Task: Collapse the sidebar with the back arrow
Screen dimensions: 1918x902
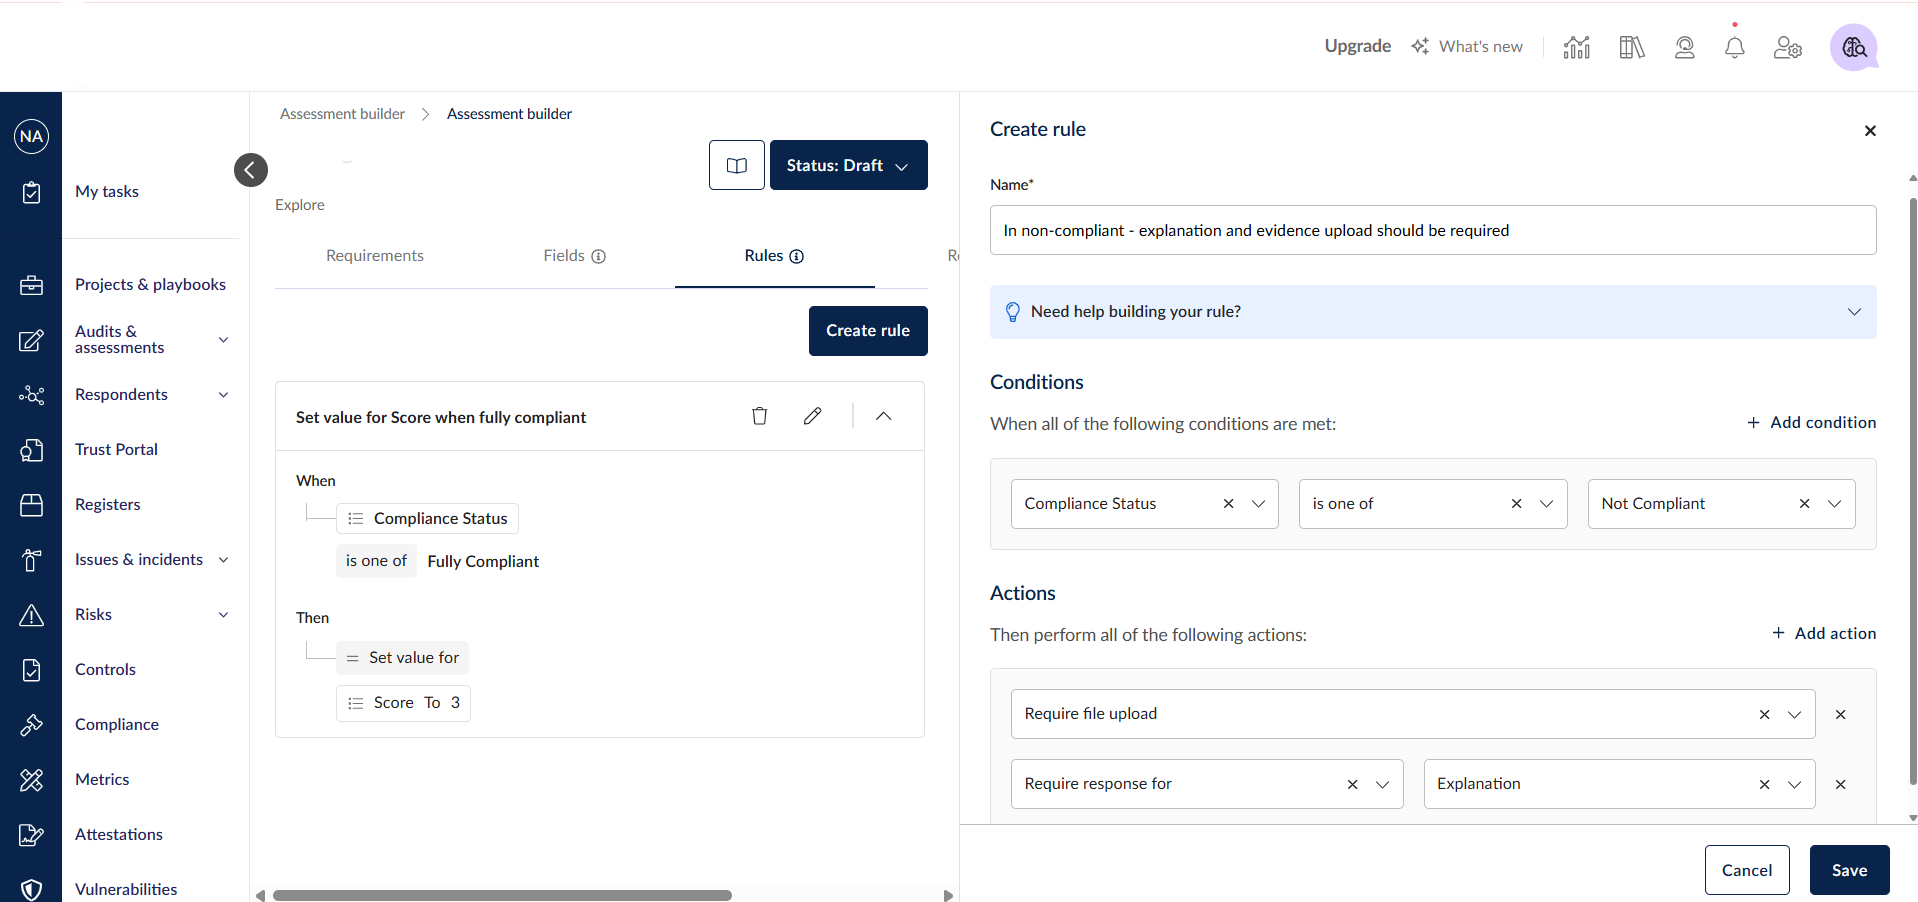Action: pyautogui.click(x=251, y=170)
